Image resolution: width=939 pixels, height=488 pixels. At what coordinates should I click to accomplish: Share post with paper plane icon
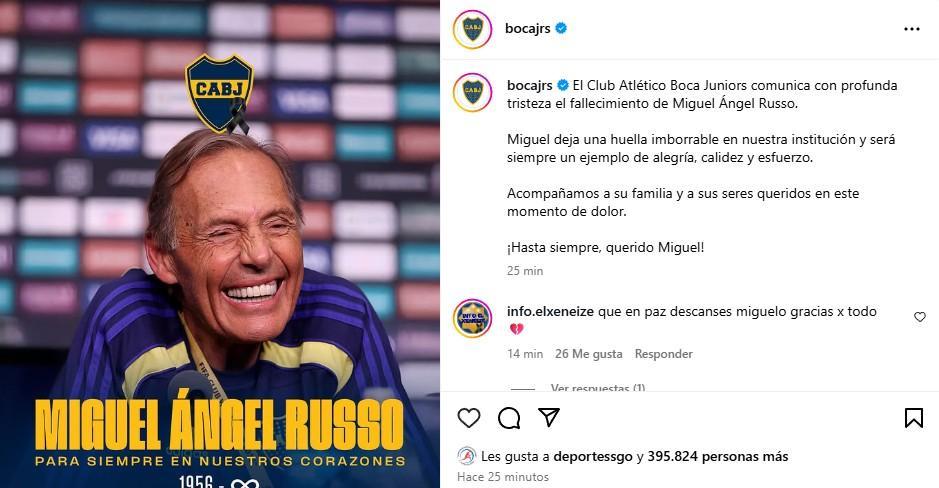[549, 417]
